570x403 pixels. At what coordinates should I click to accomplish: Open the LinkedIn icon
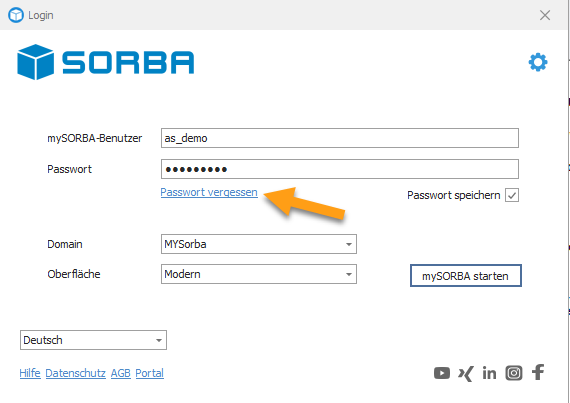(x=489, y=373)
